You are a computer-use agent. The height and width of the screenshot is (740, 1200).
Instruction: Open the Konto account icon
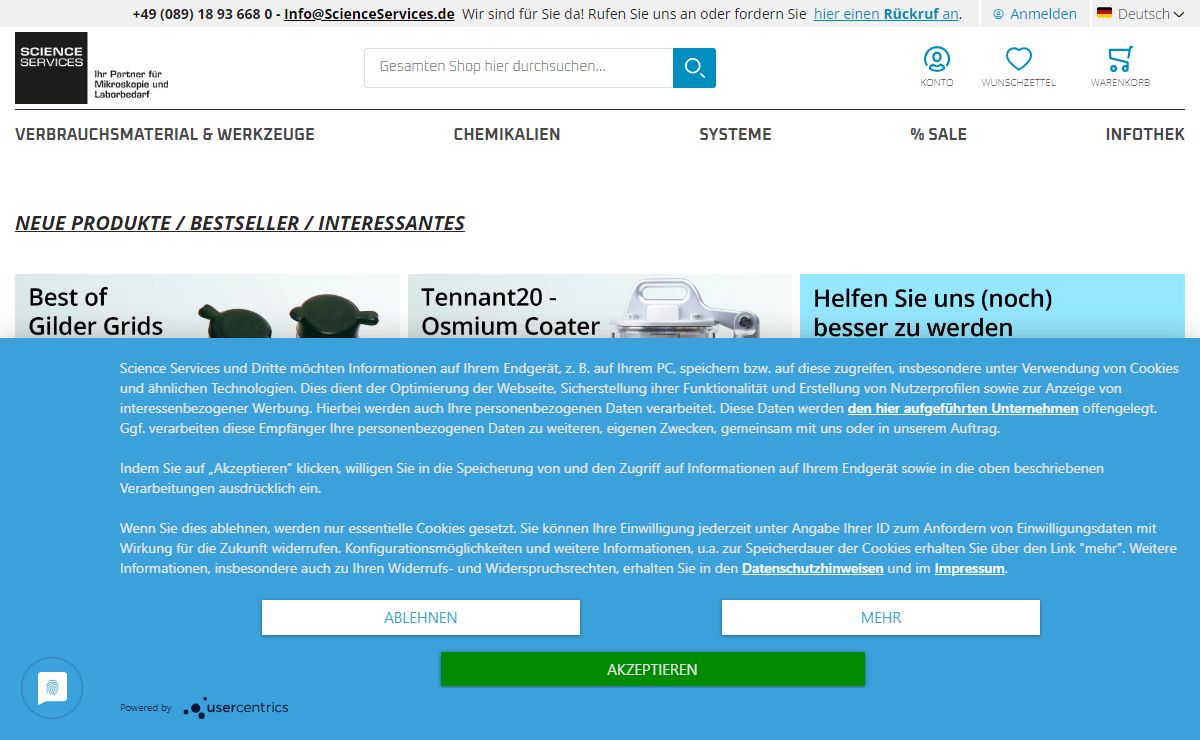coord(937,67)
